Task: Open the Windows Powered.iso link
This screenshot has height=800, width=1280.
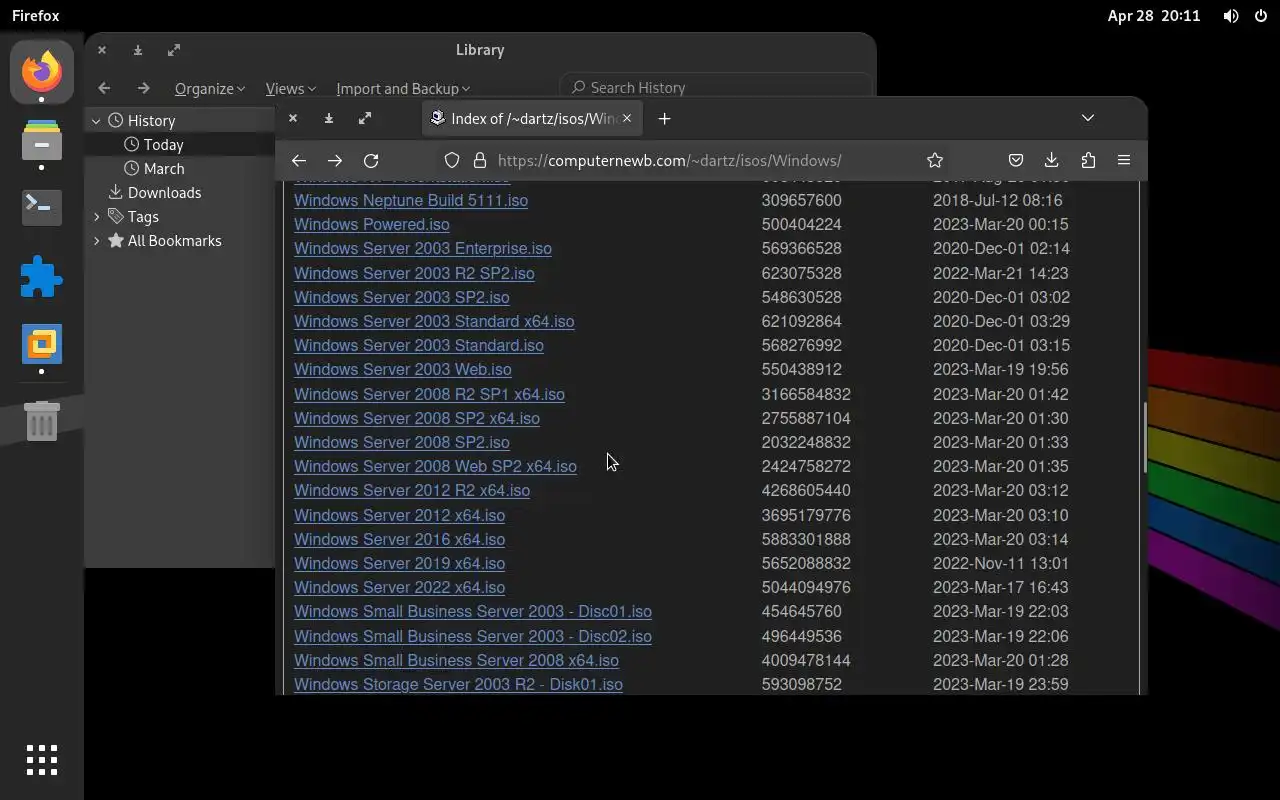Action: point(372,224)
